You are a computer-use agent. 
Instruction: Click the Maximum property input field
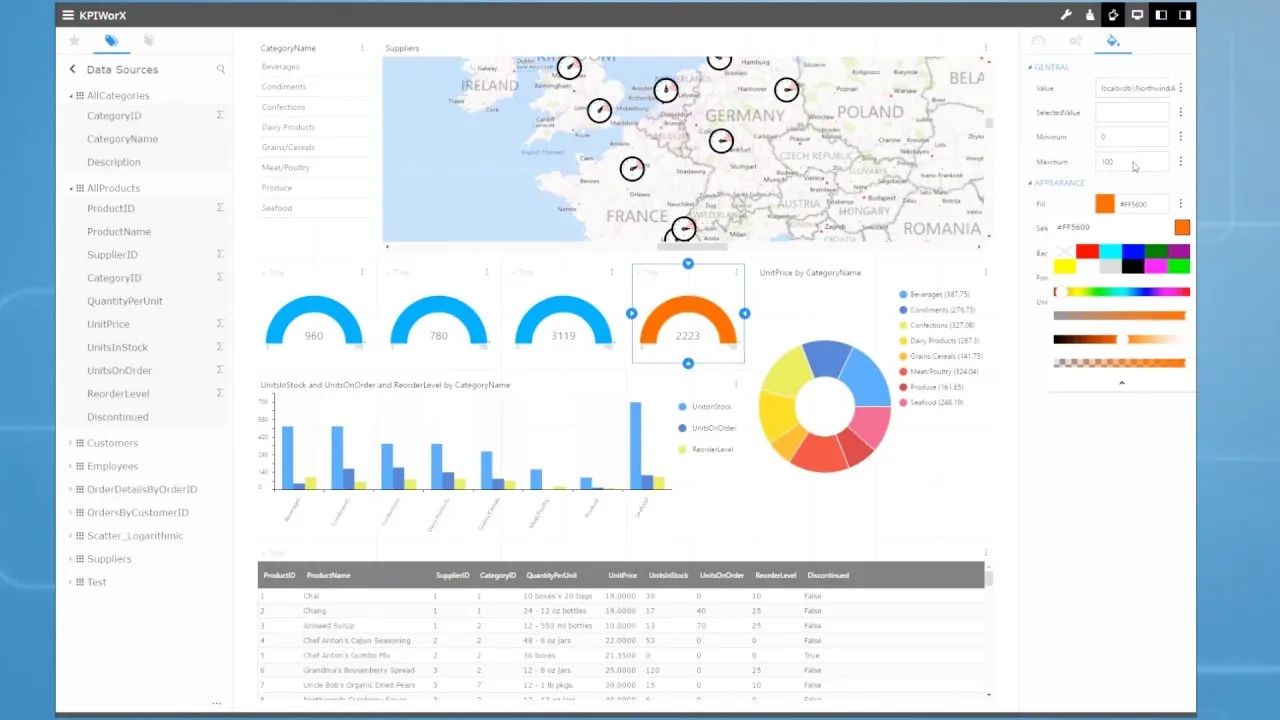[x=1132, y=161]
